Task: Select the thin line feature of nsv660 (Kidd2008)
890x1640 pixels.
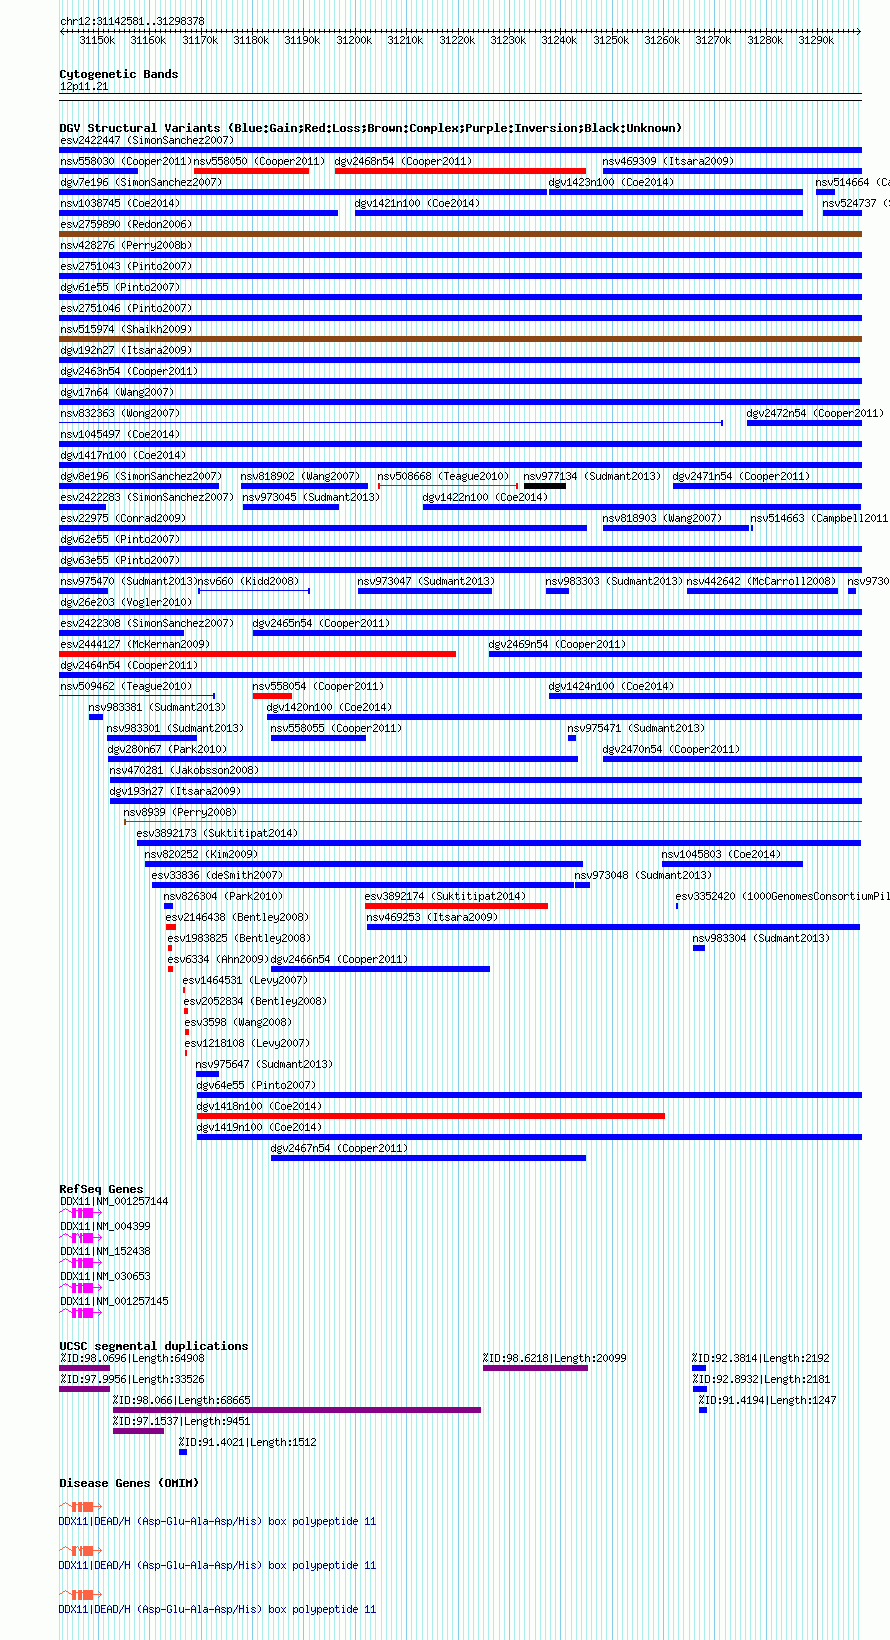Action: (254, 591)
